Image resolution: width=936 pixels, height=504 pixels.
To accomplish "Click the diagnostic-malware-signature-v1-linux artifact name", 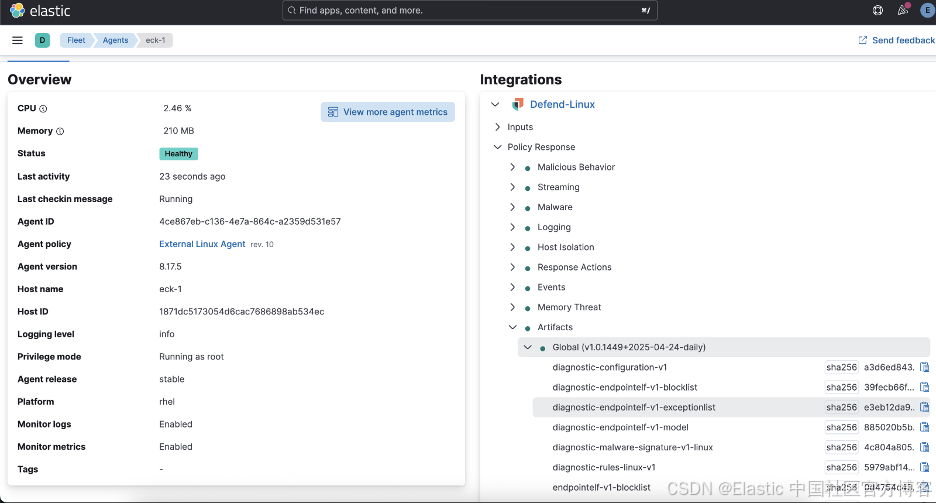I will 632,447.
